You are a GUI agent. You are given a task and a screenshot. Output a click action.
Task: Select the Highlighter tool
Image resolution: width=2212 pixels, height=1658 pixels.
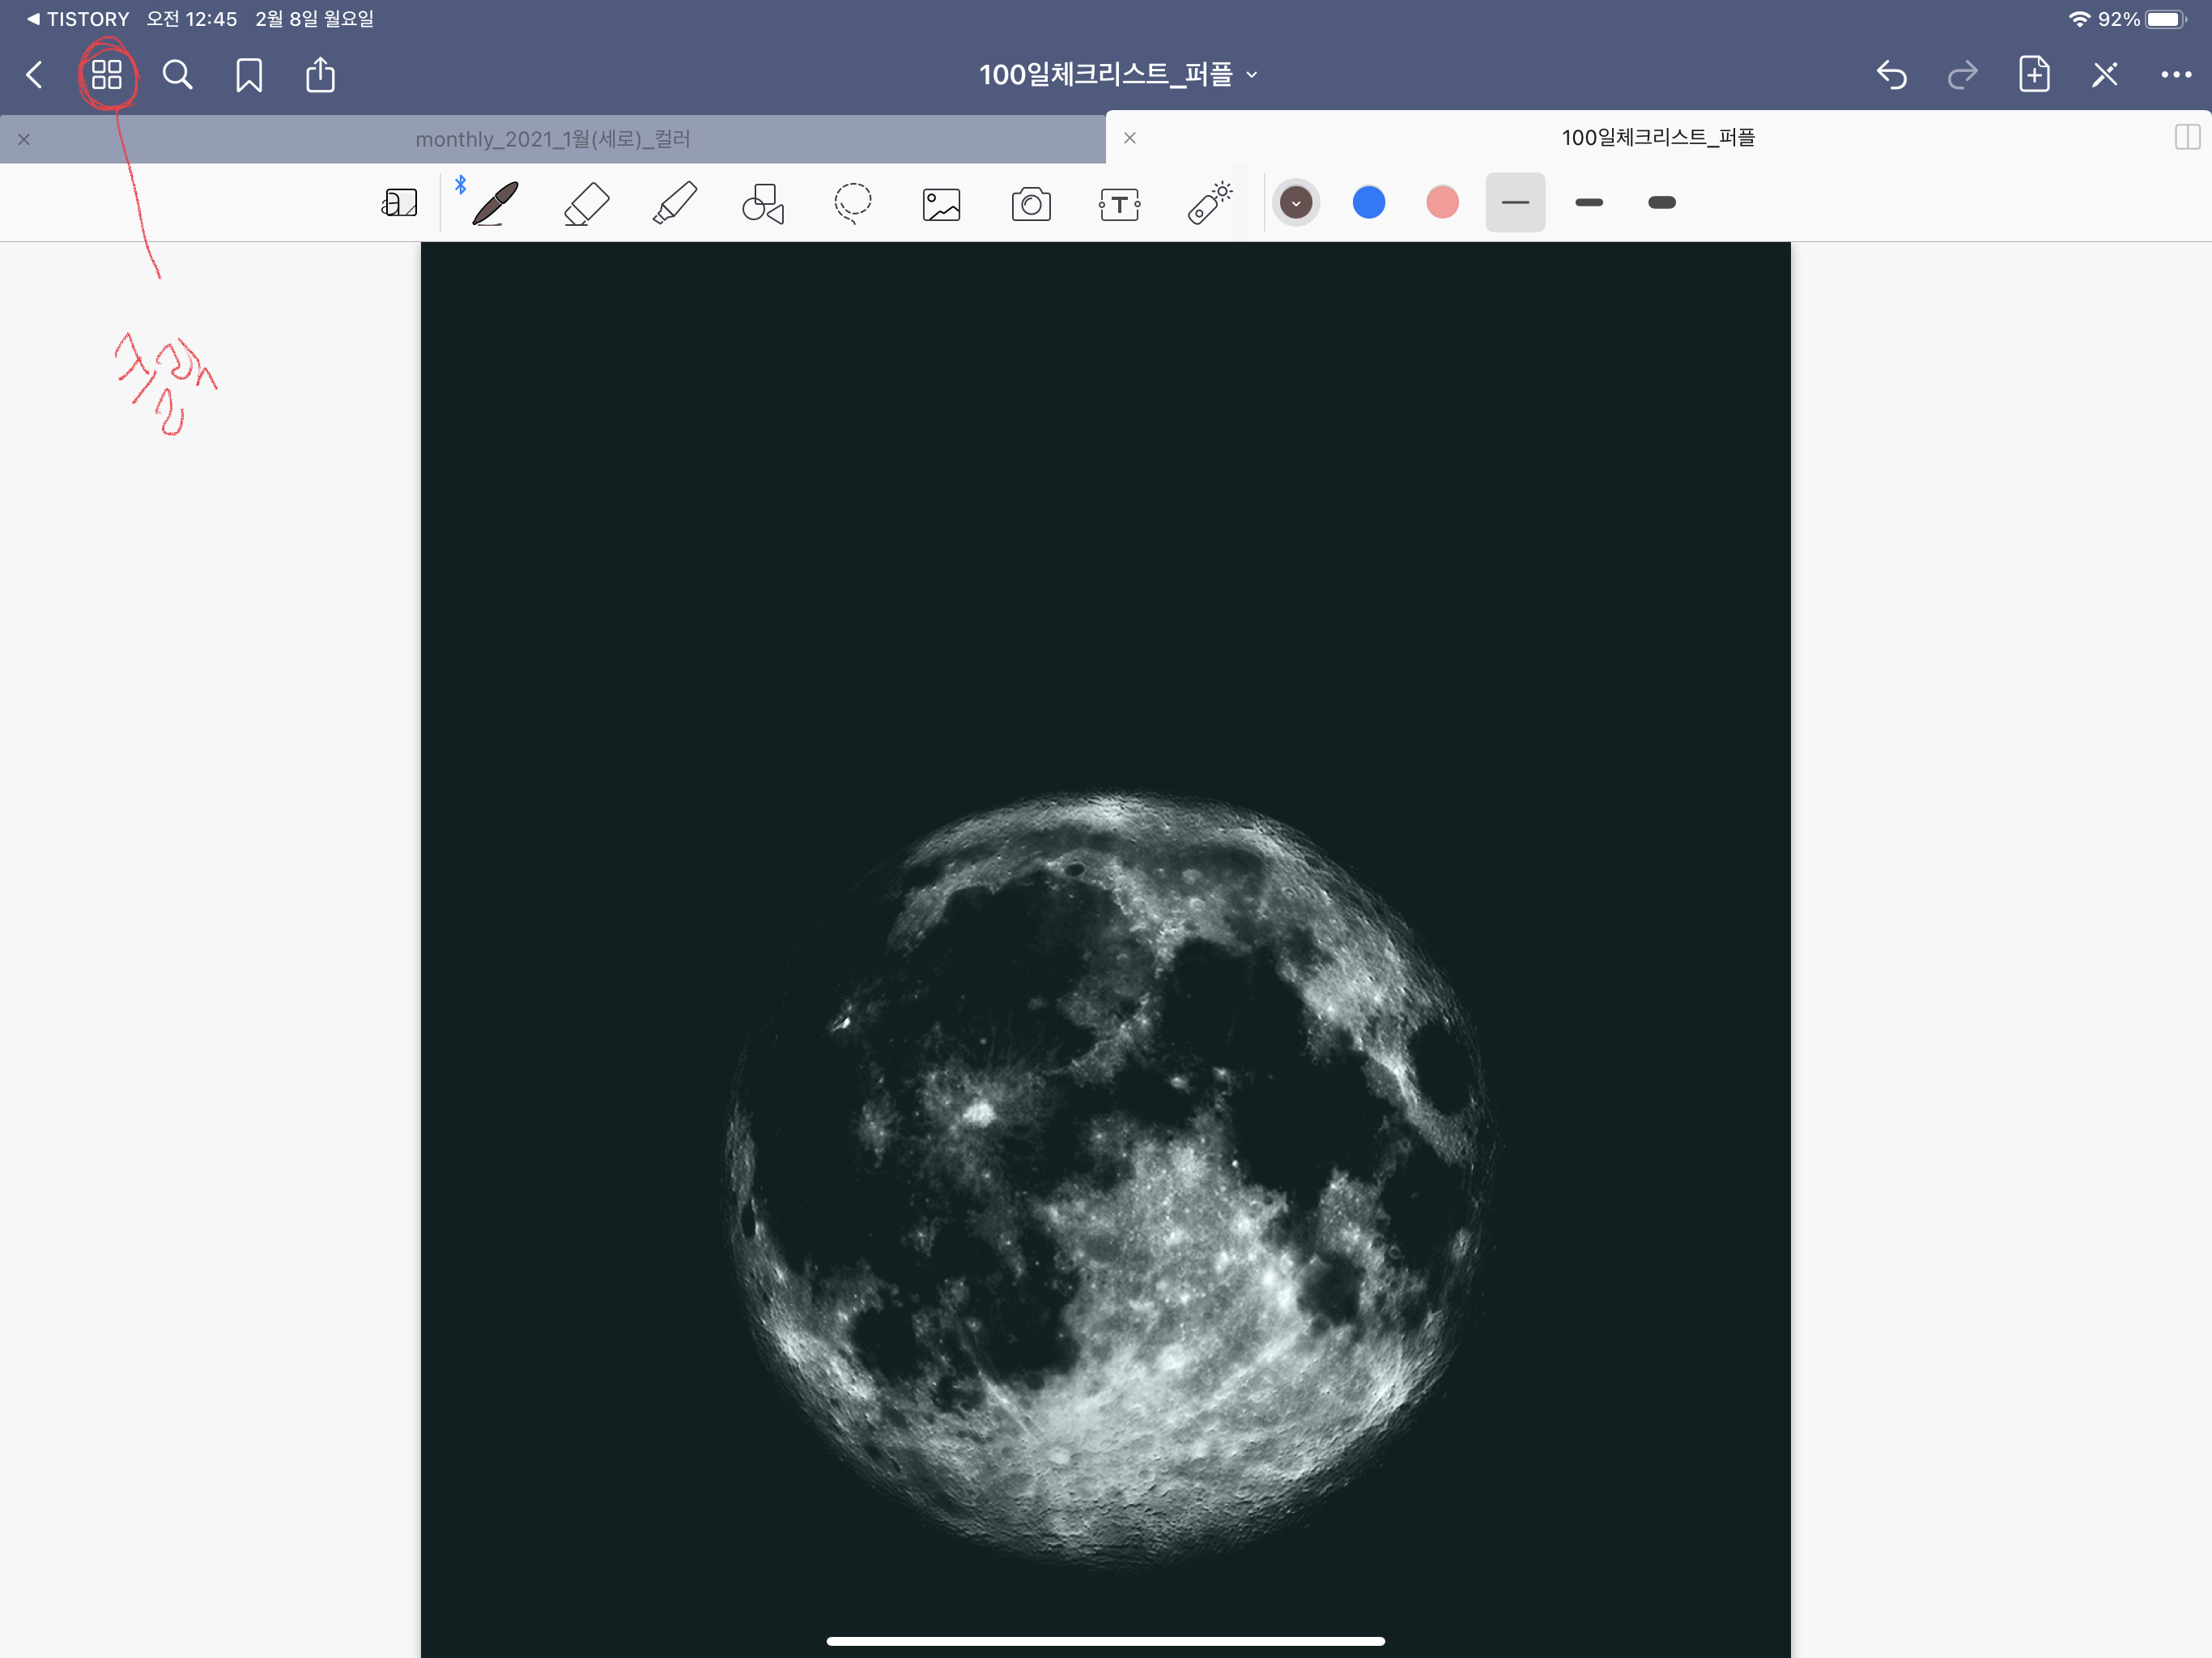[675, 204]
